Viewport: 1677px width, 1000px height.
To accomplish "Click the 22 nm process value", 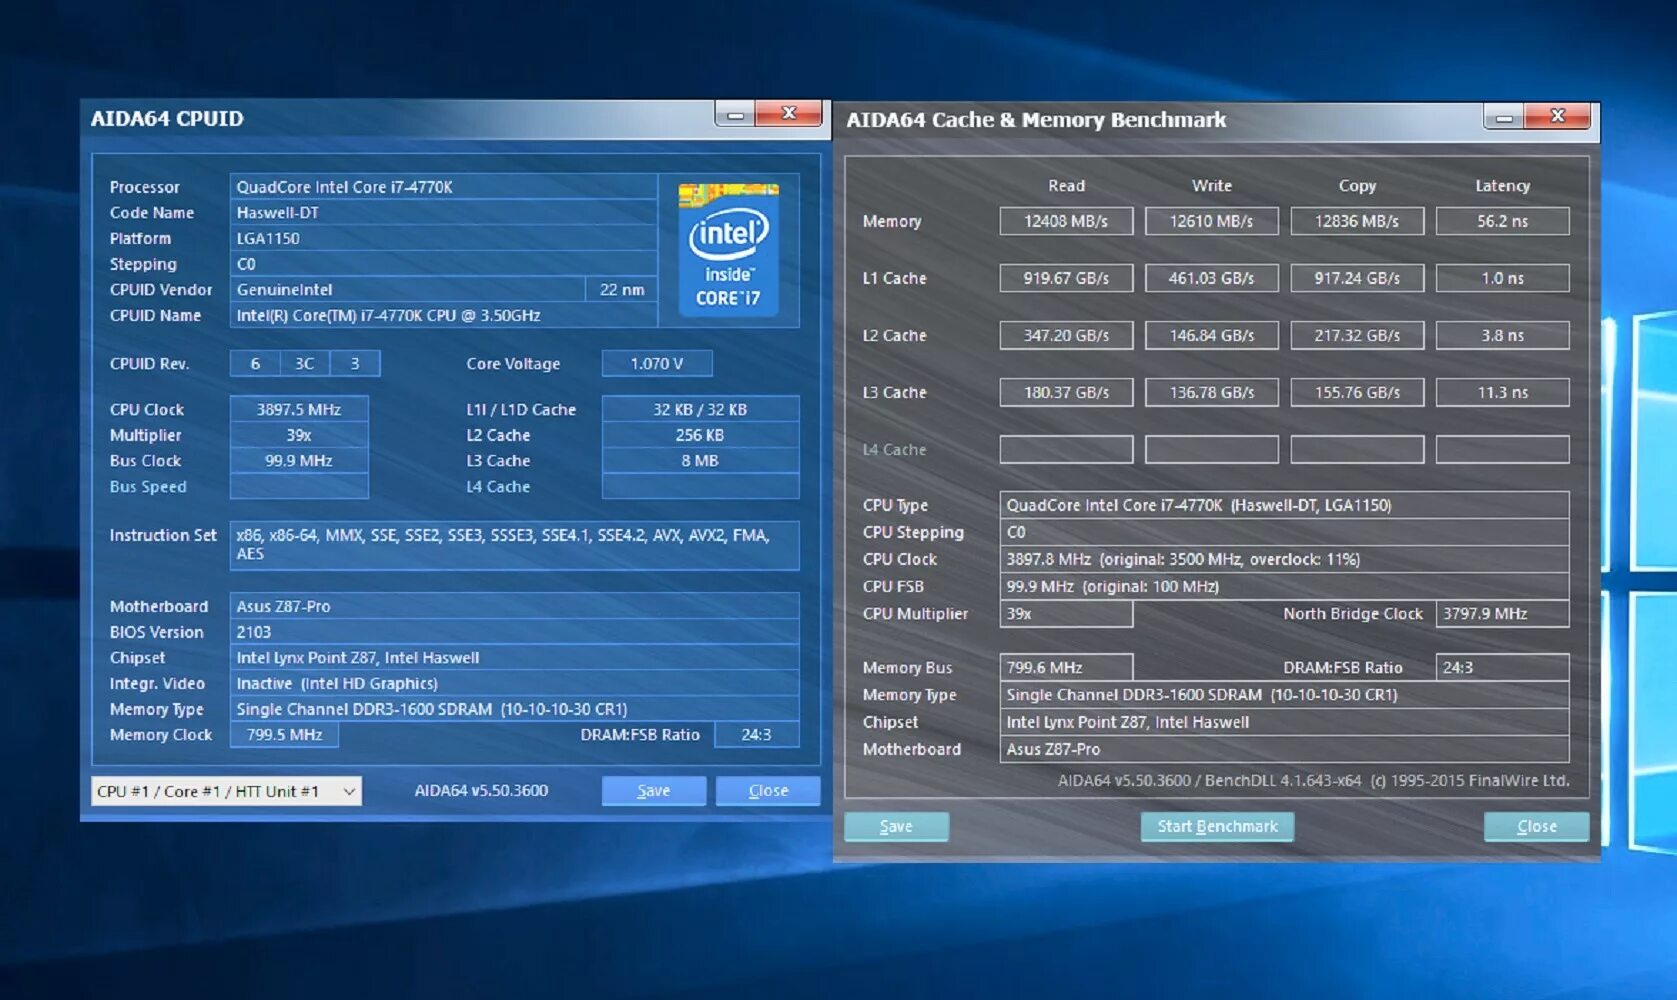I will point(621,289).
